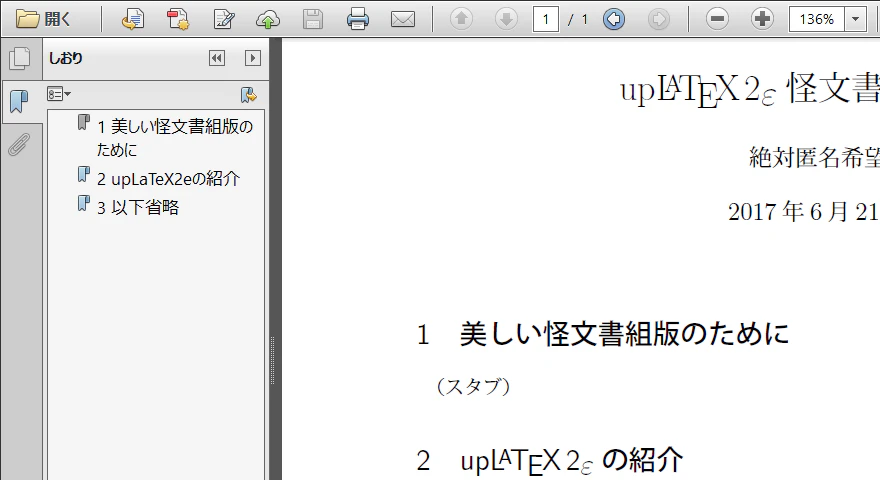Open bookmark 1 美しい怪文書組版のために

[175, 138]
